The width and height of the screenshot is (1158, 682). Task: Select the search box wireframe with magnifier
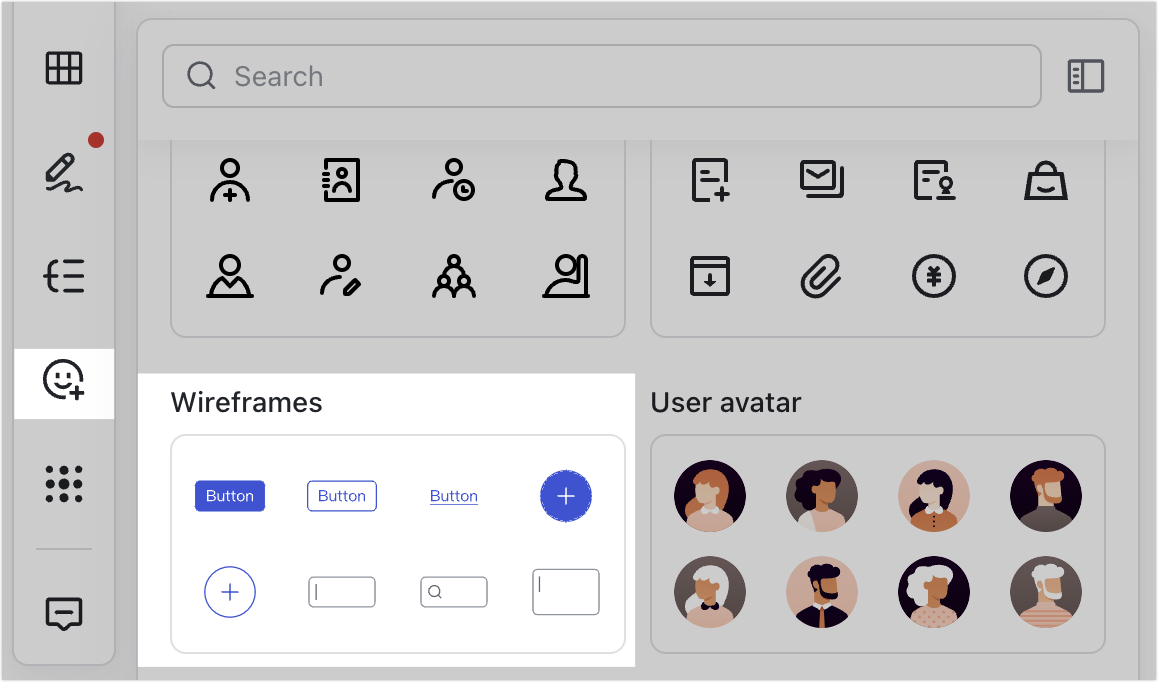click(454, 591)
